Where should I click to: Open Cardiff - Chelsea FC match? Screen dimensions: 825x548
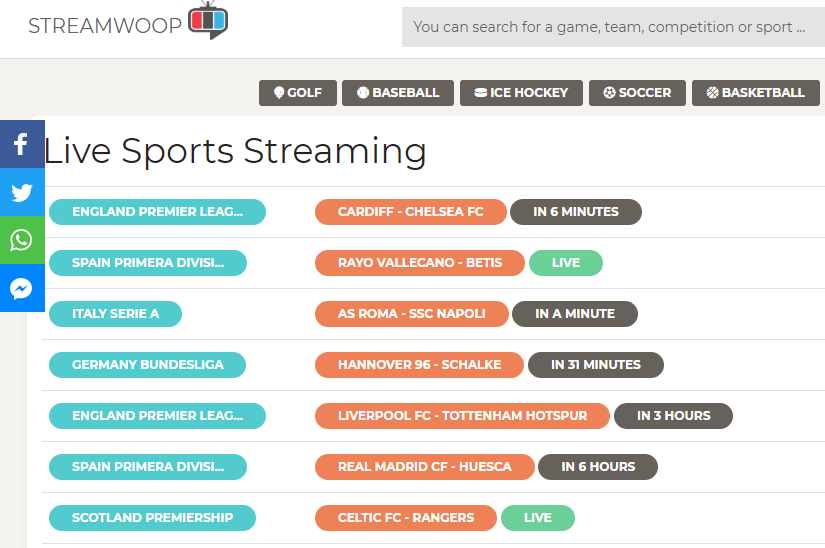410,212
